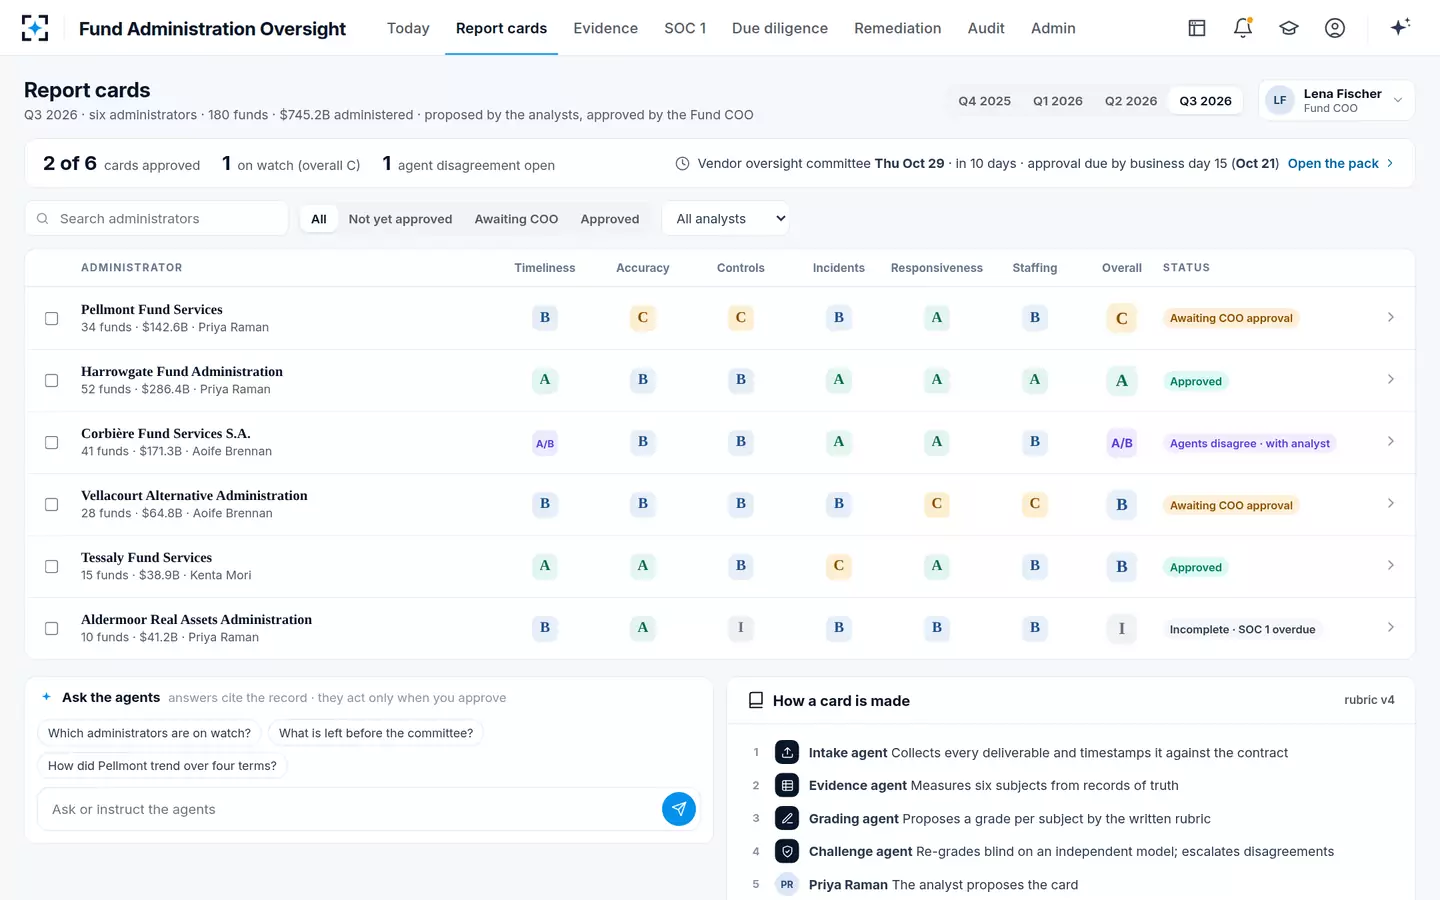The width and height of the screenshot is (1440, 900).
Task: Click the book icon beside How a card is made
Action: [756, 701]
